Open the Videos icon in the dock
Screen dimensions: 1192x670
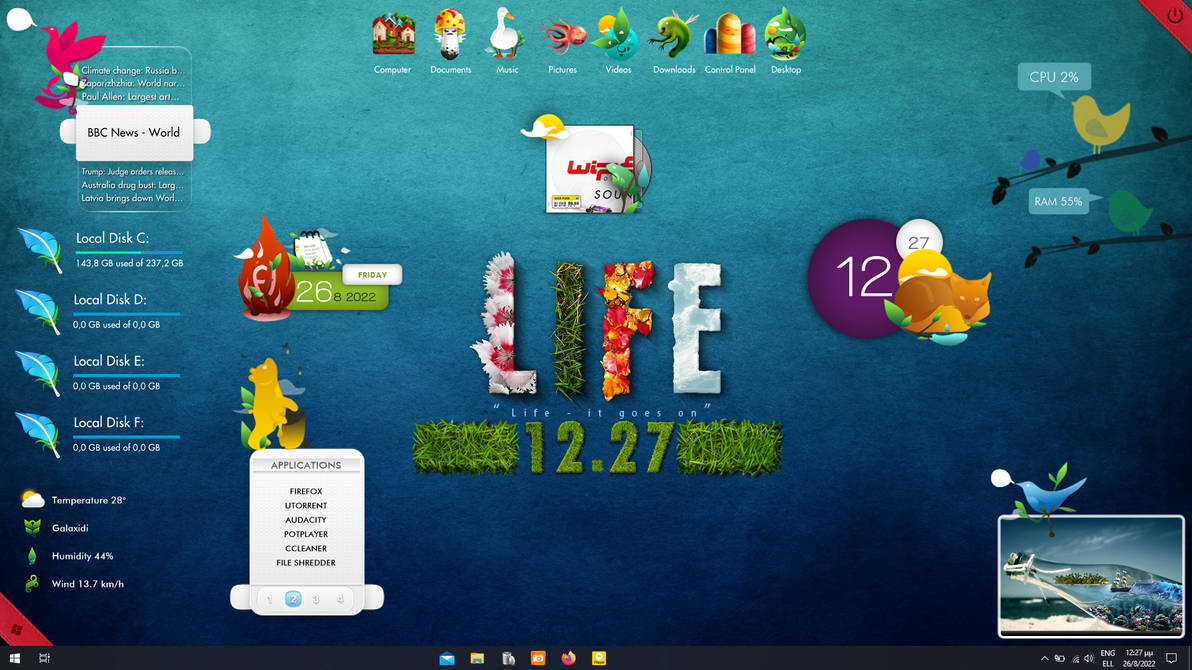[x=617, y=32]
